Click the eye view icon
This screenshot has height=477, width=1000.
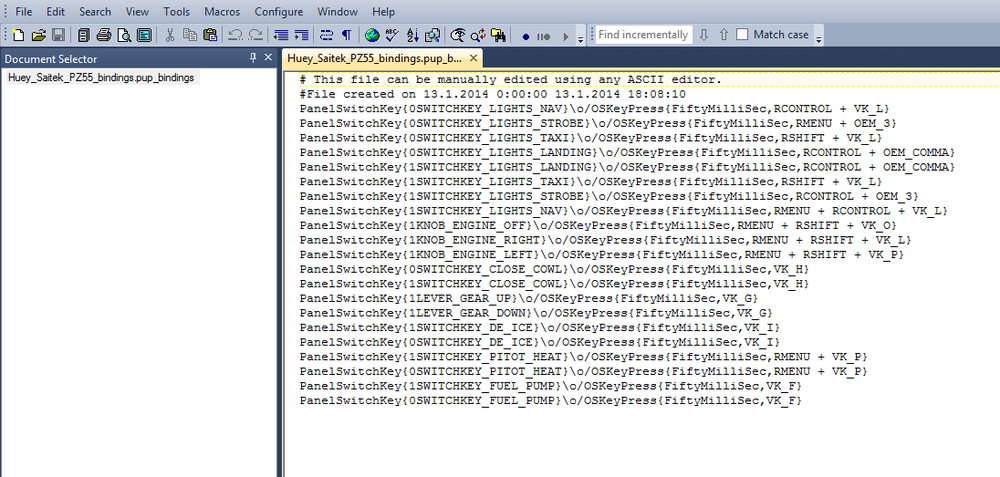pyautogui.click(x=458, y=35)
